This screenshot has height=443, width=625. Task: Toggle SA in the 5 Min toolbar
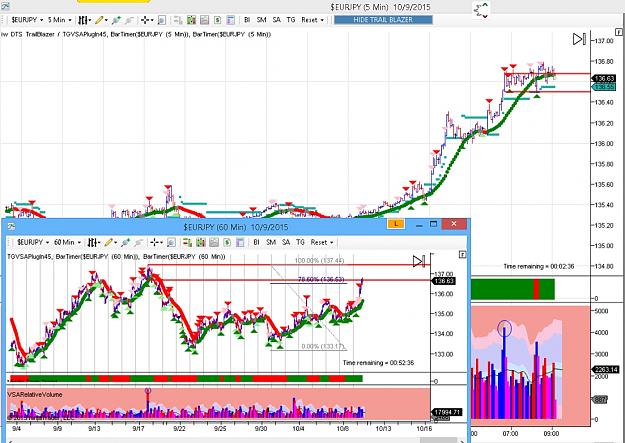coord(276,20)
